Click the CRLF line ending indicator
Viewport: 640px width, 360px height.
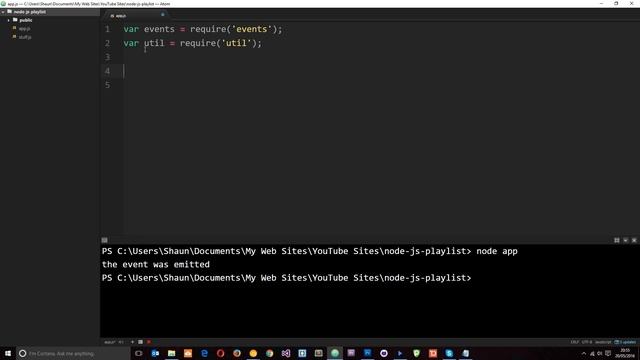[575, 342]
